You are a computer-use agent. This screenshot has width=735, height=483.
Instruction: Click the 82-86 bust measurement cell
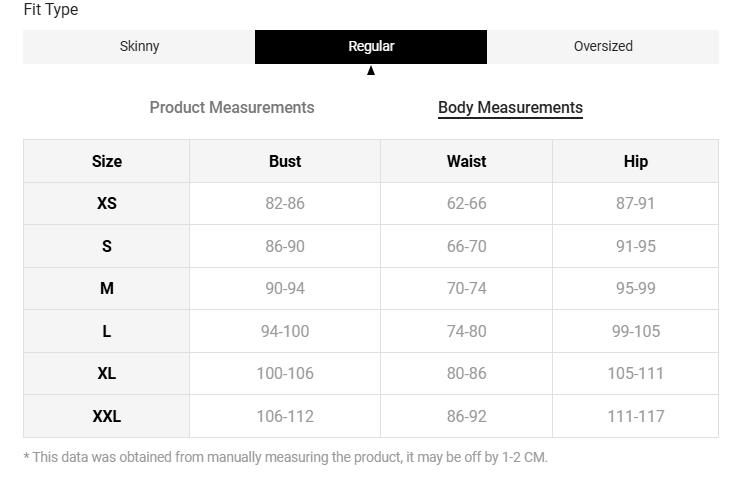click(x=285, y=203)
